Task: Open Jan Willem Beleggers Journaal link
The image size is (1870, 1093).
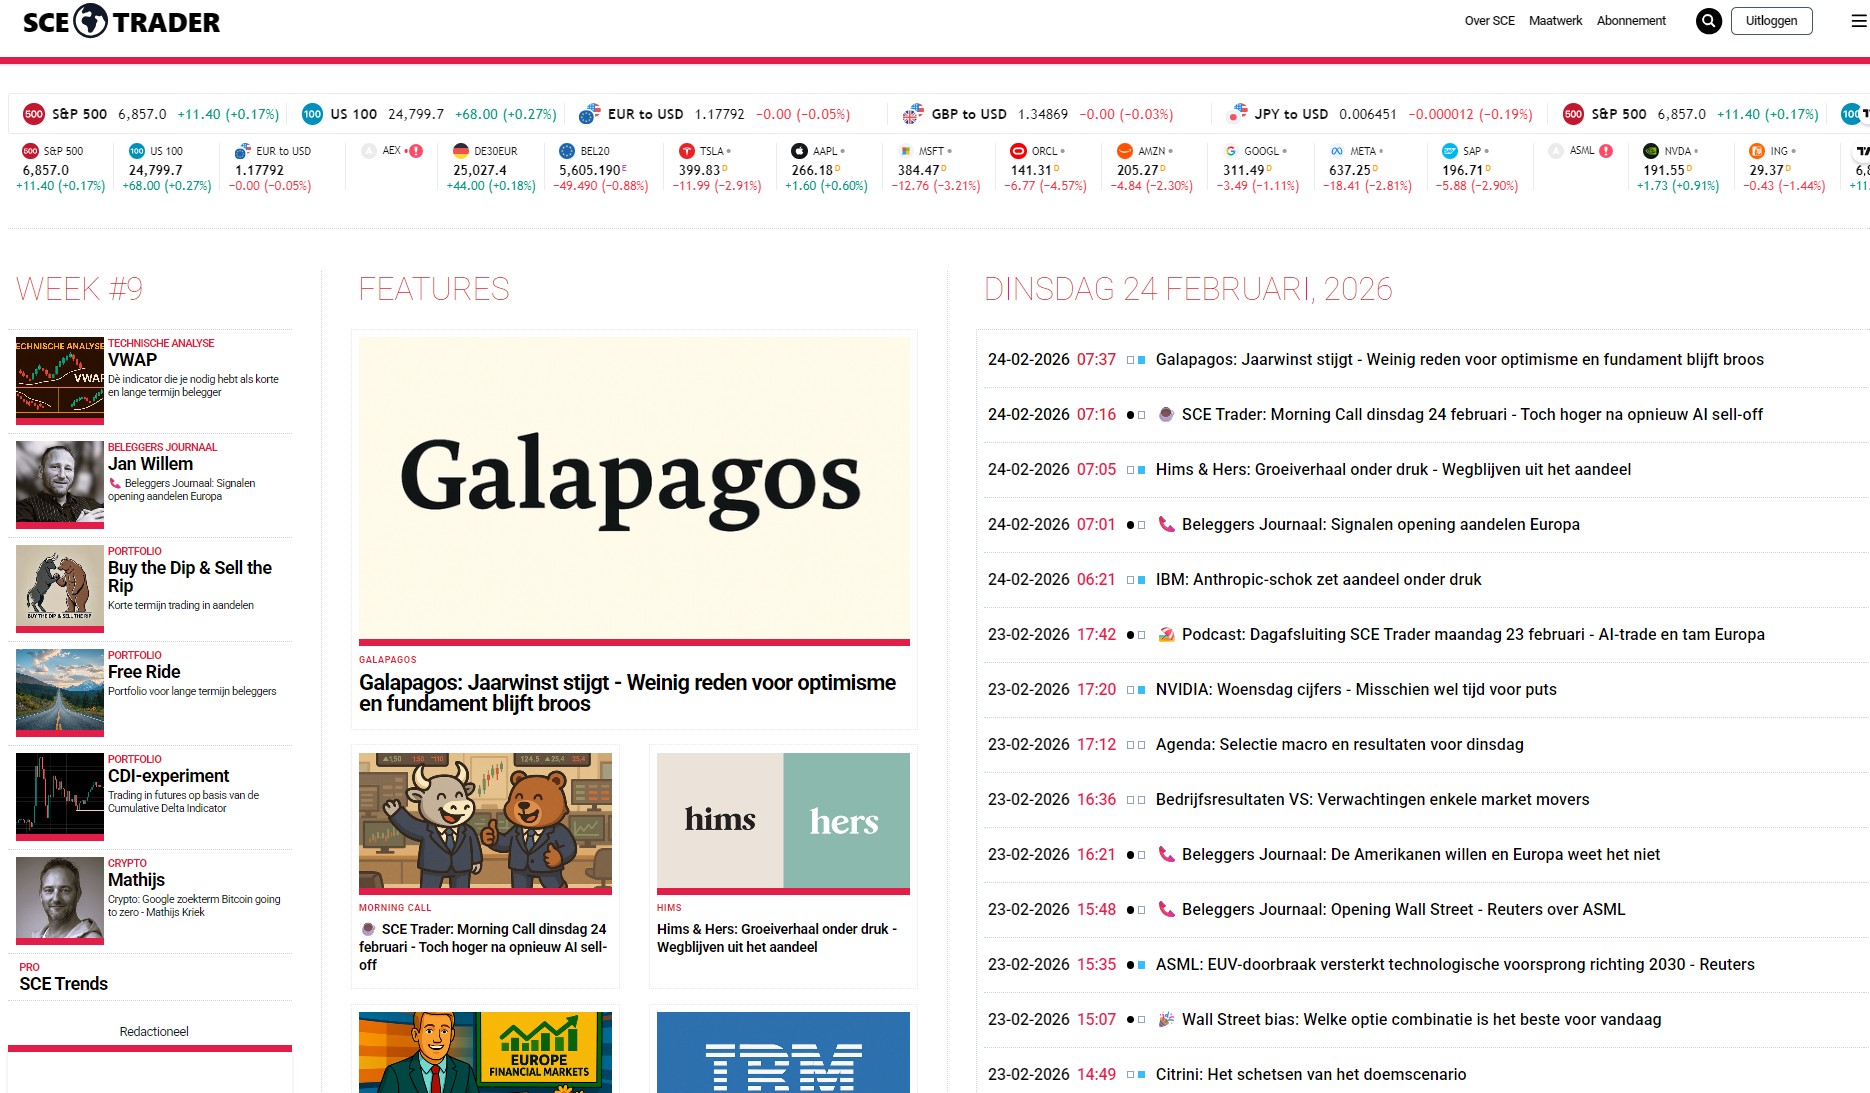Action: [x=150, y=464]
